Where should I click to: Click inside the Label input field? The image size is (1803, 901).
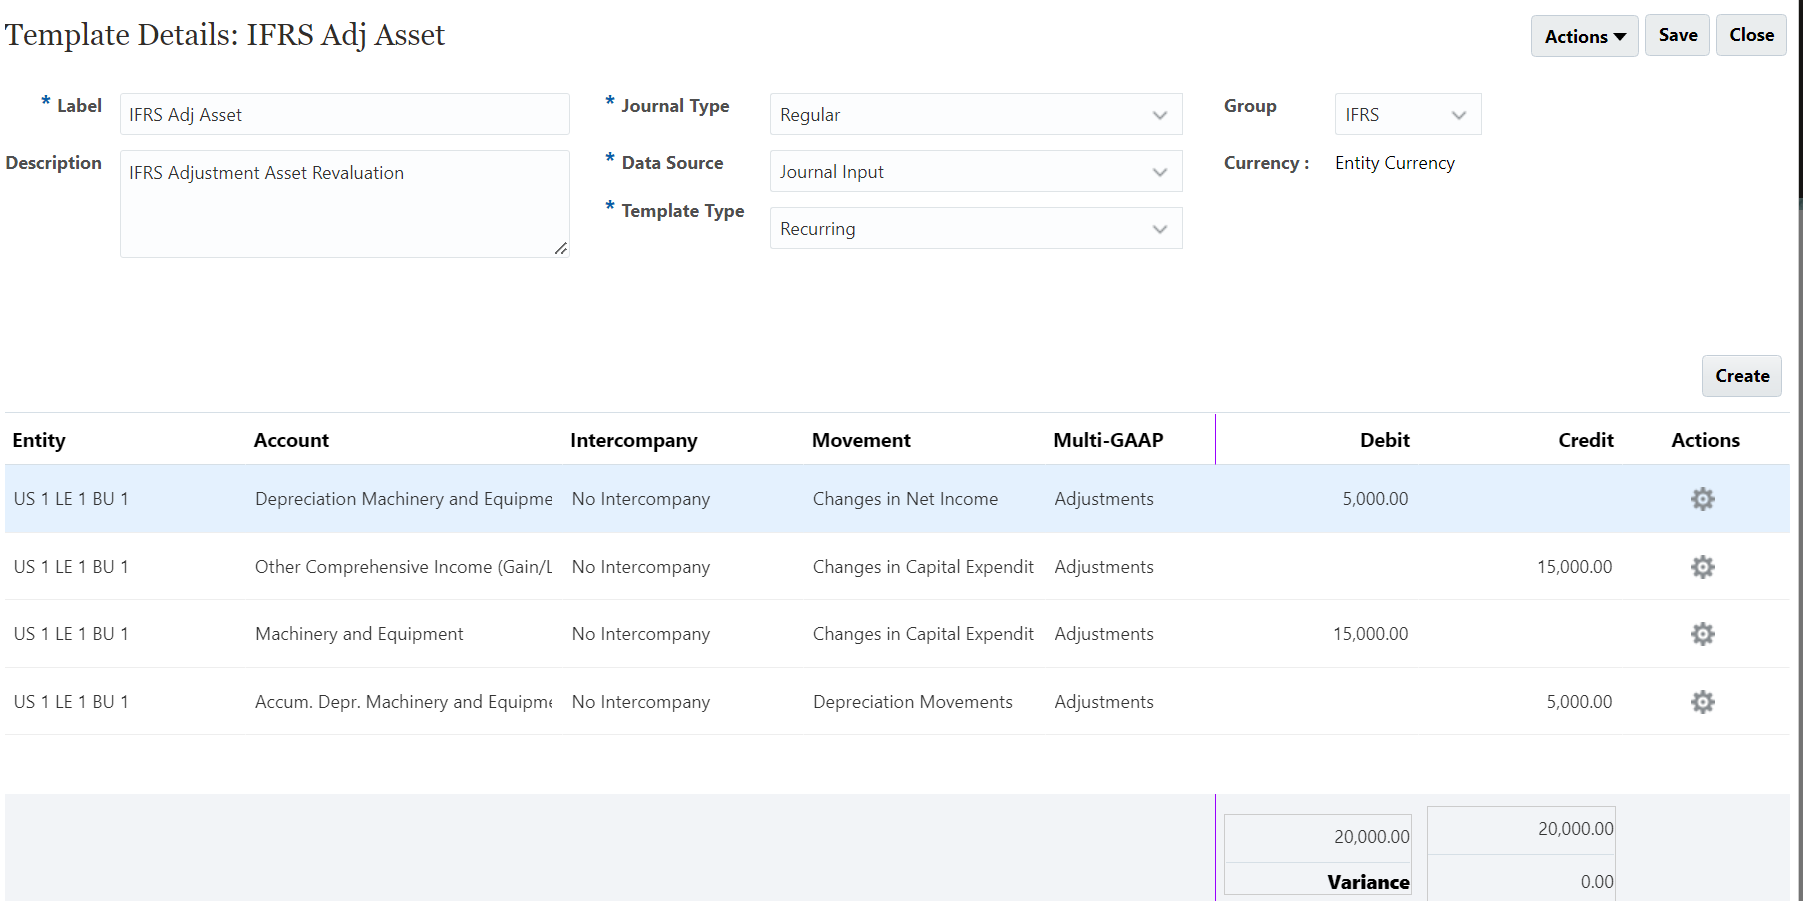tap(344, 114)
